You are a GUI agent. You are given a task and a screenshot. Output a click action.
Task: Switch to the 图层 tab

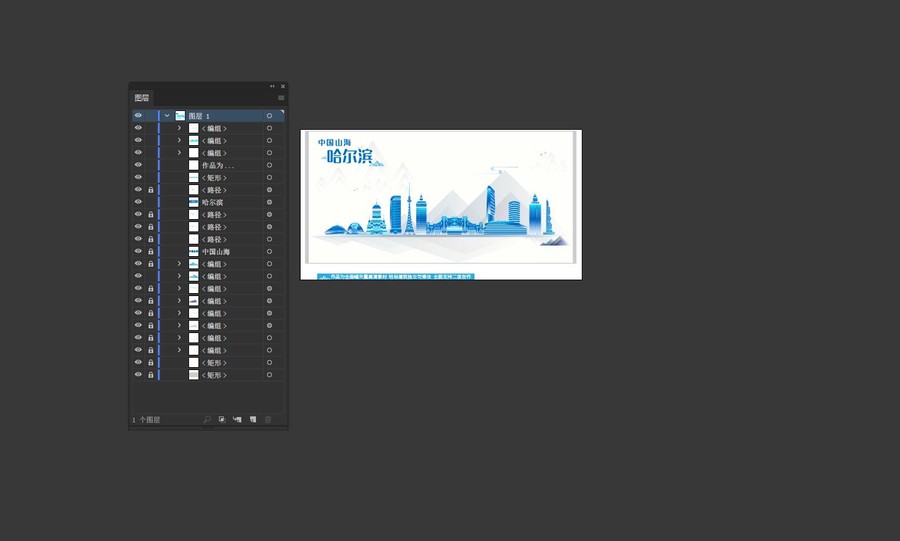tap(142, 98)
